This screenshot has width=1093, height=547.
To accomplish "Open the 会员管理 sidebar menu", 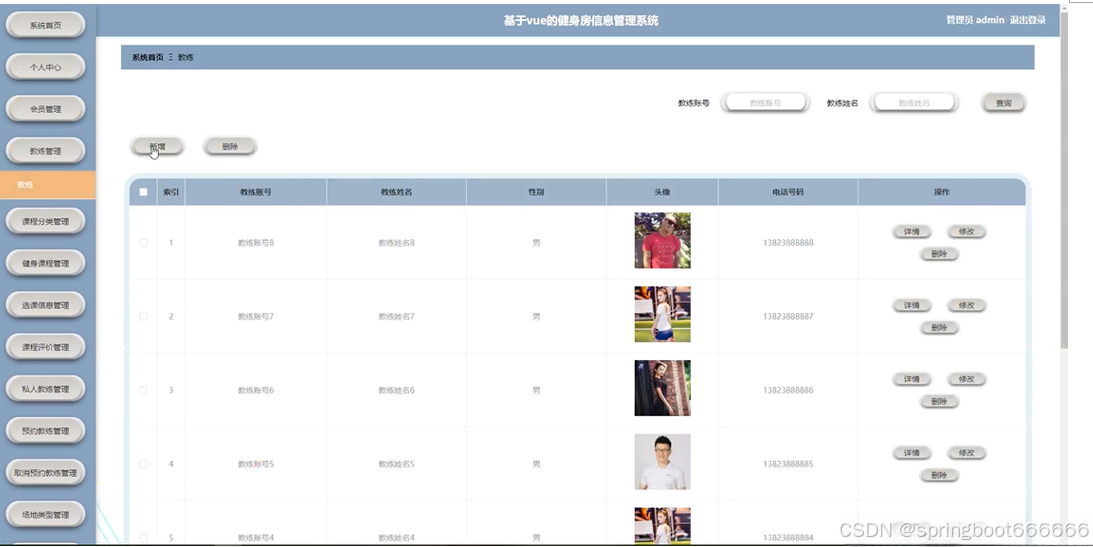I will pos(45,109).
